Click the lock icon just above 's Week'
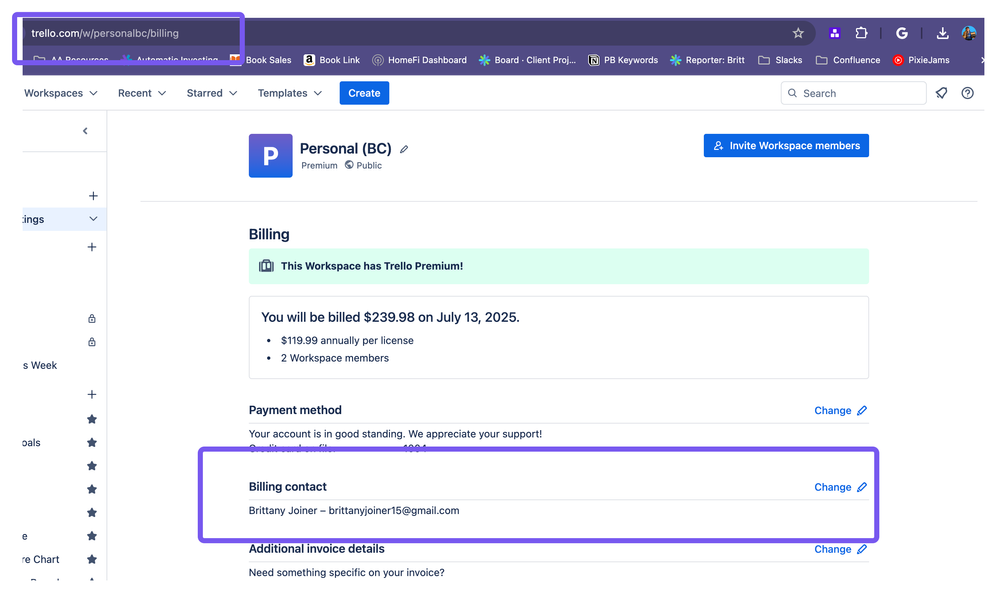The image size is (999, 595). tap(92, 342)
